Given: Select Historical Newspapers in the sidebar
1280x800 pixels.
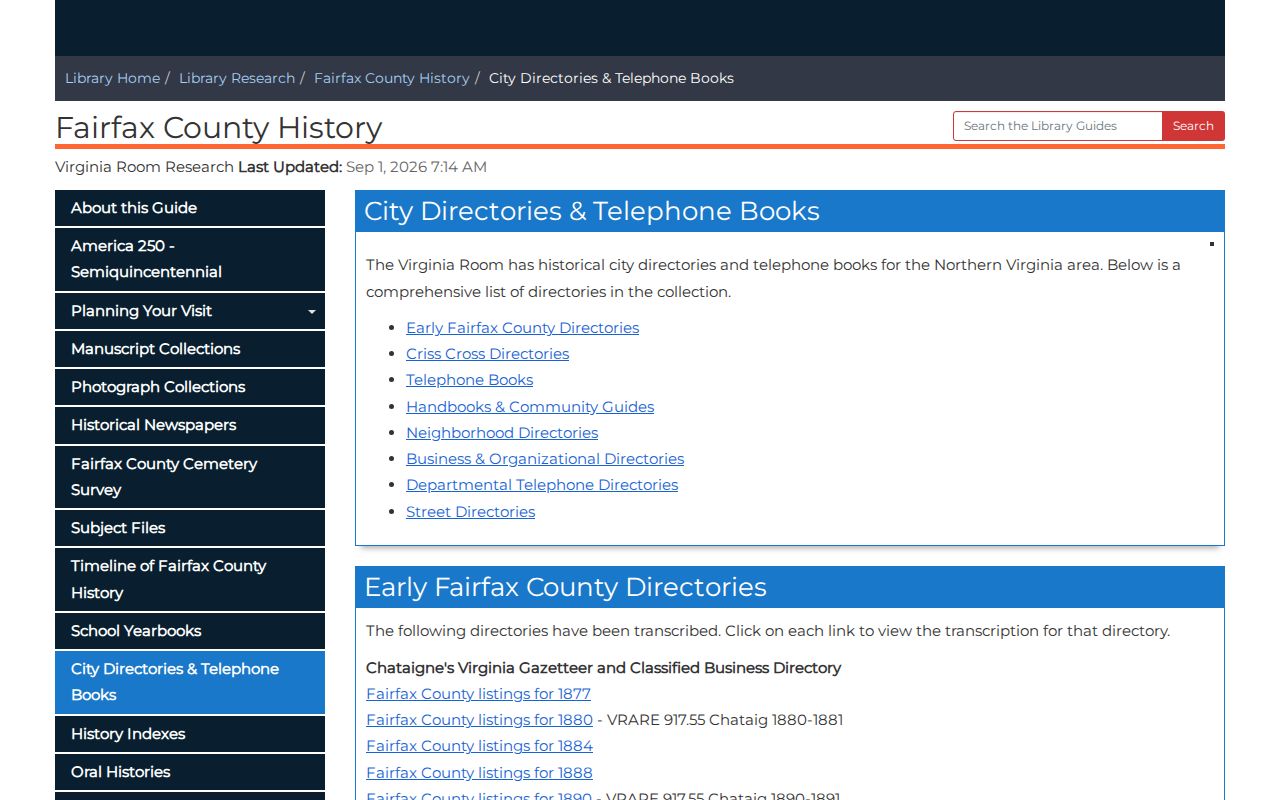Looking at the screenshot, I should (190, 425).
